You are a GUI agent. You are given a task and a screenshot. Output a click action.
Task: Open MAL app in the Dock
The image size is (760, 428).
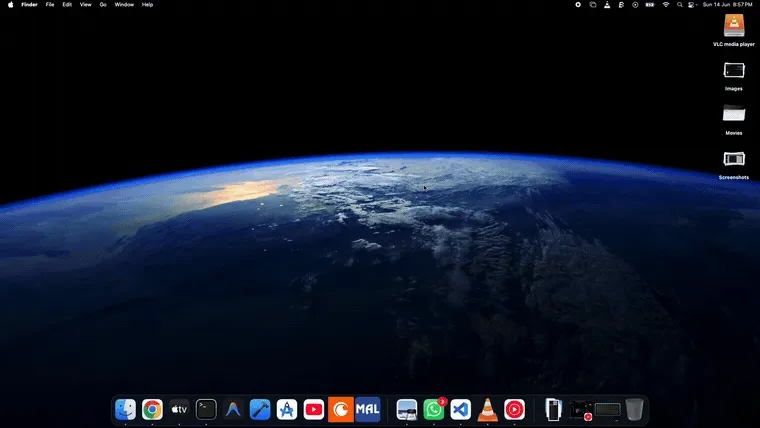pyautogui.click(x=368, y=410)
